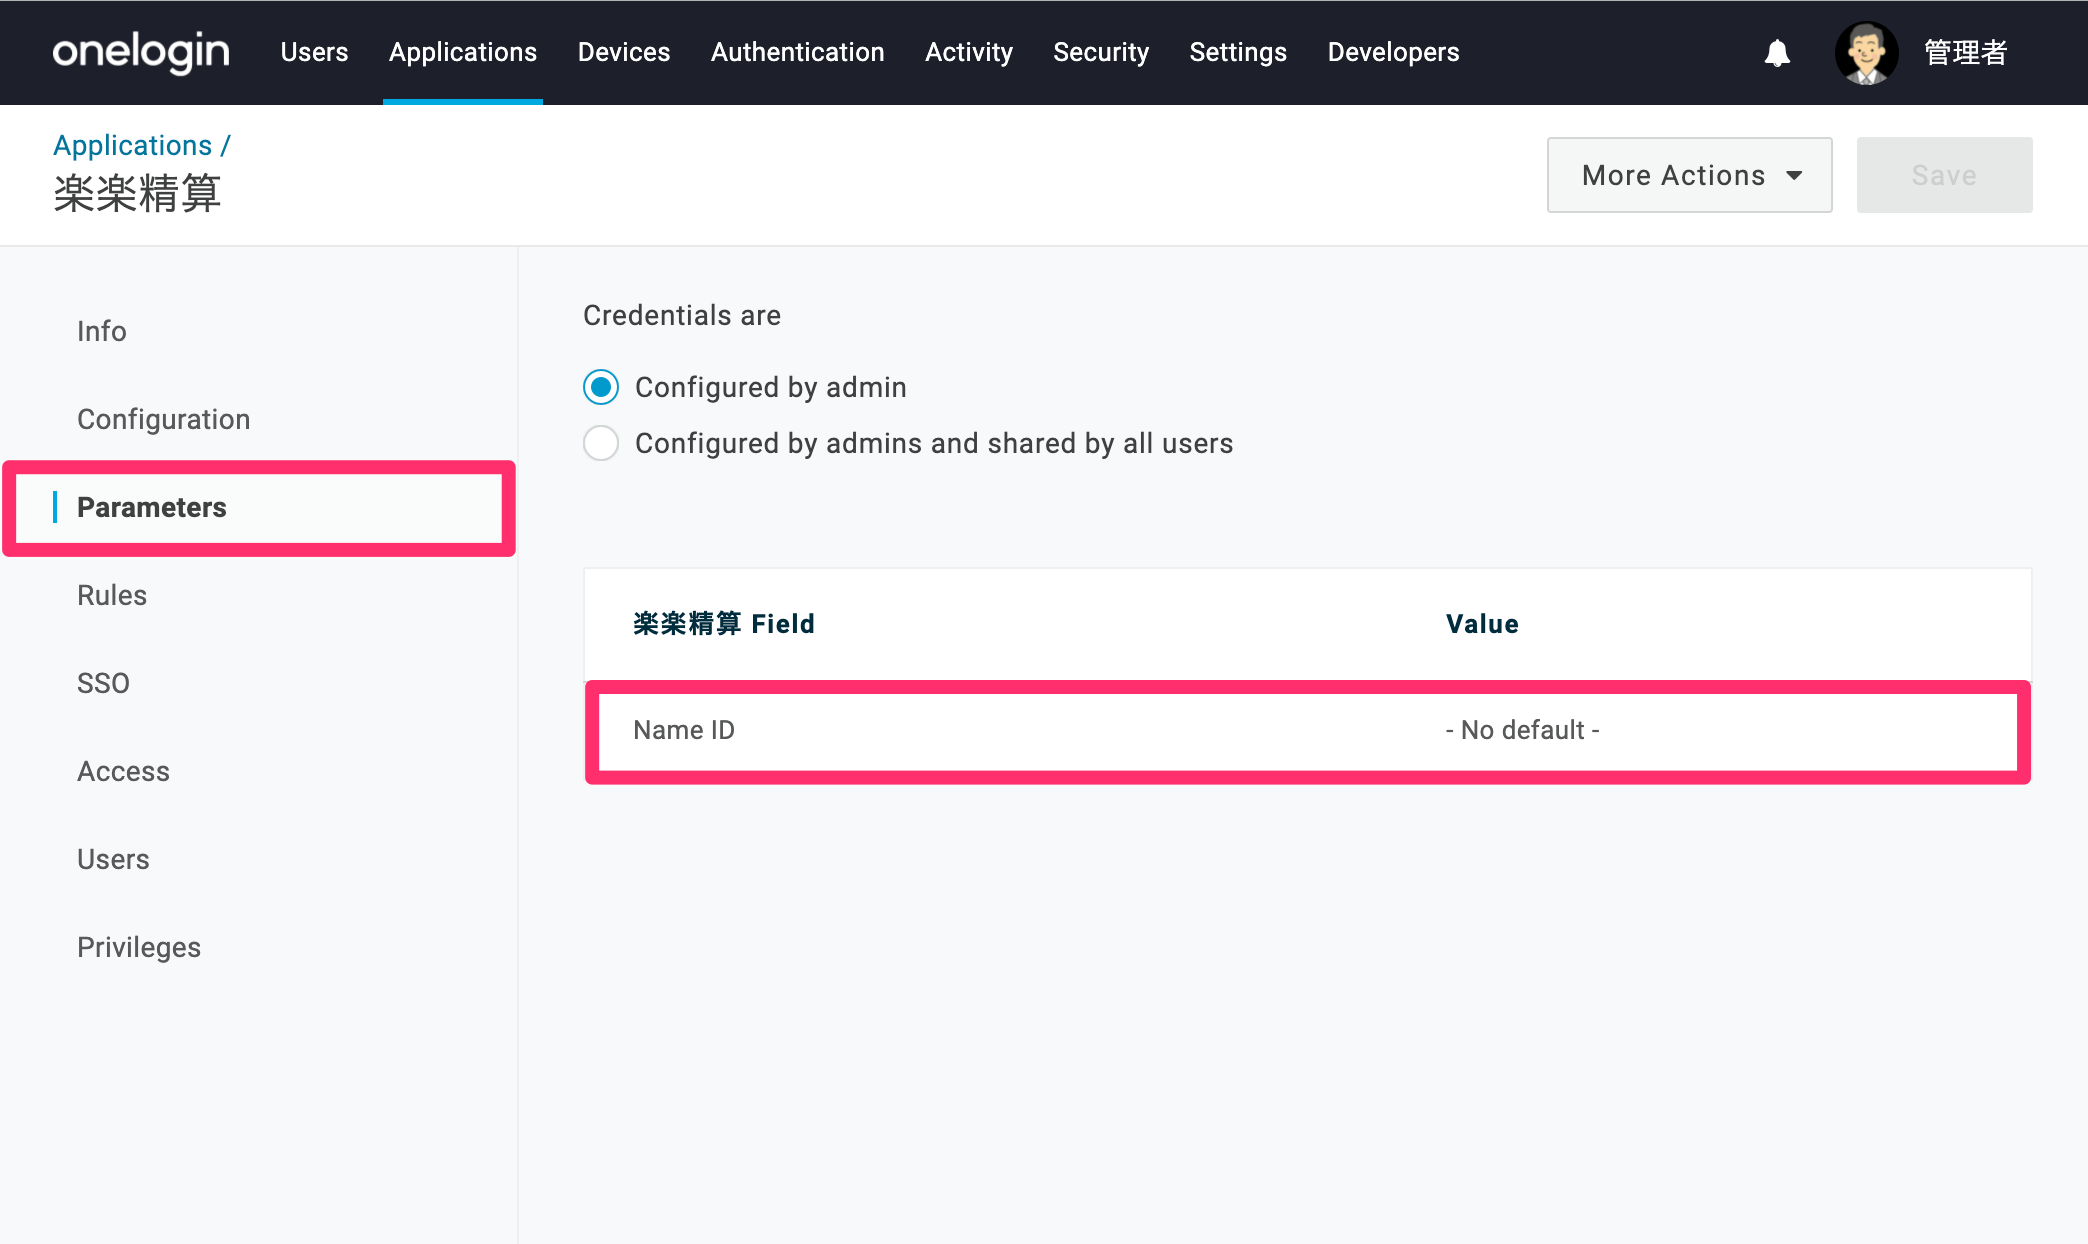Click the Credentials are label
The image size is (2088, 1244).
pos(682,315)
